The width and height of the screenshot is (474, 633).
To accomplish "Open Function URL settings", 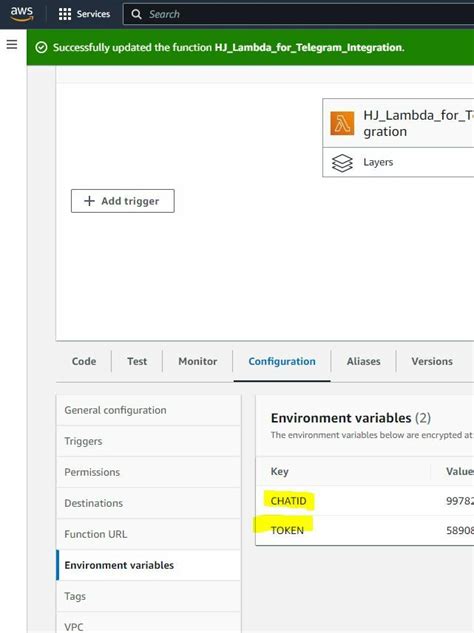I will tap(149, 534).
